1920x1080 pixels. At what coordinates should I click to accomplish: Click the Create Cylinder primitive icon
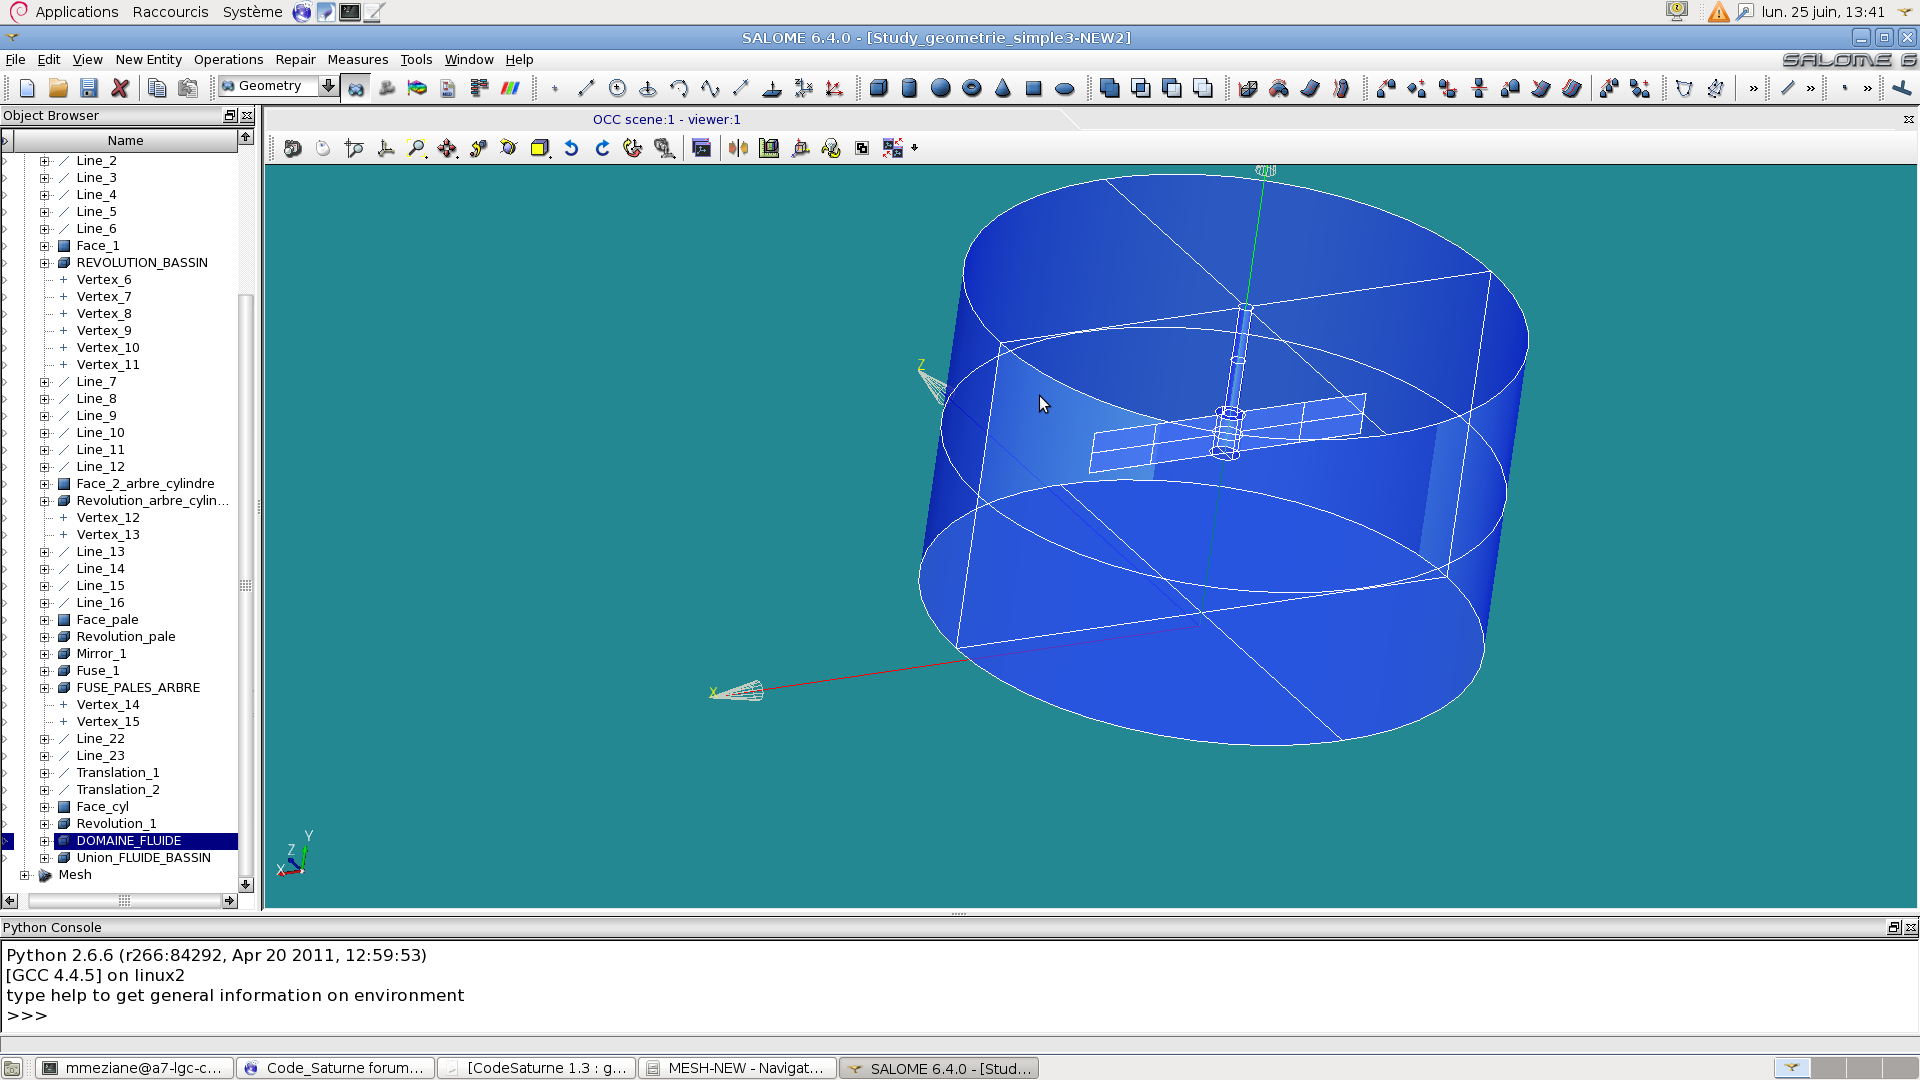pyautogui.click(x=909, y=88)
